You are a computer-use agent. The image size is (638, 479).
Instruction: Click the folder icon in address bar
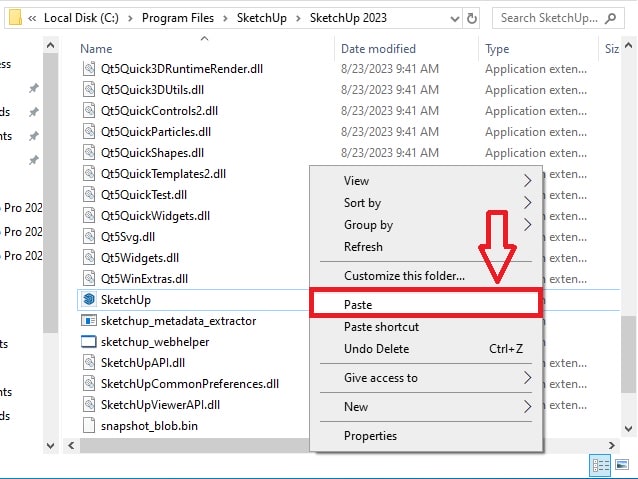[15, 18]
